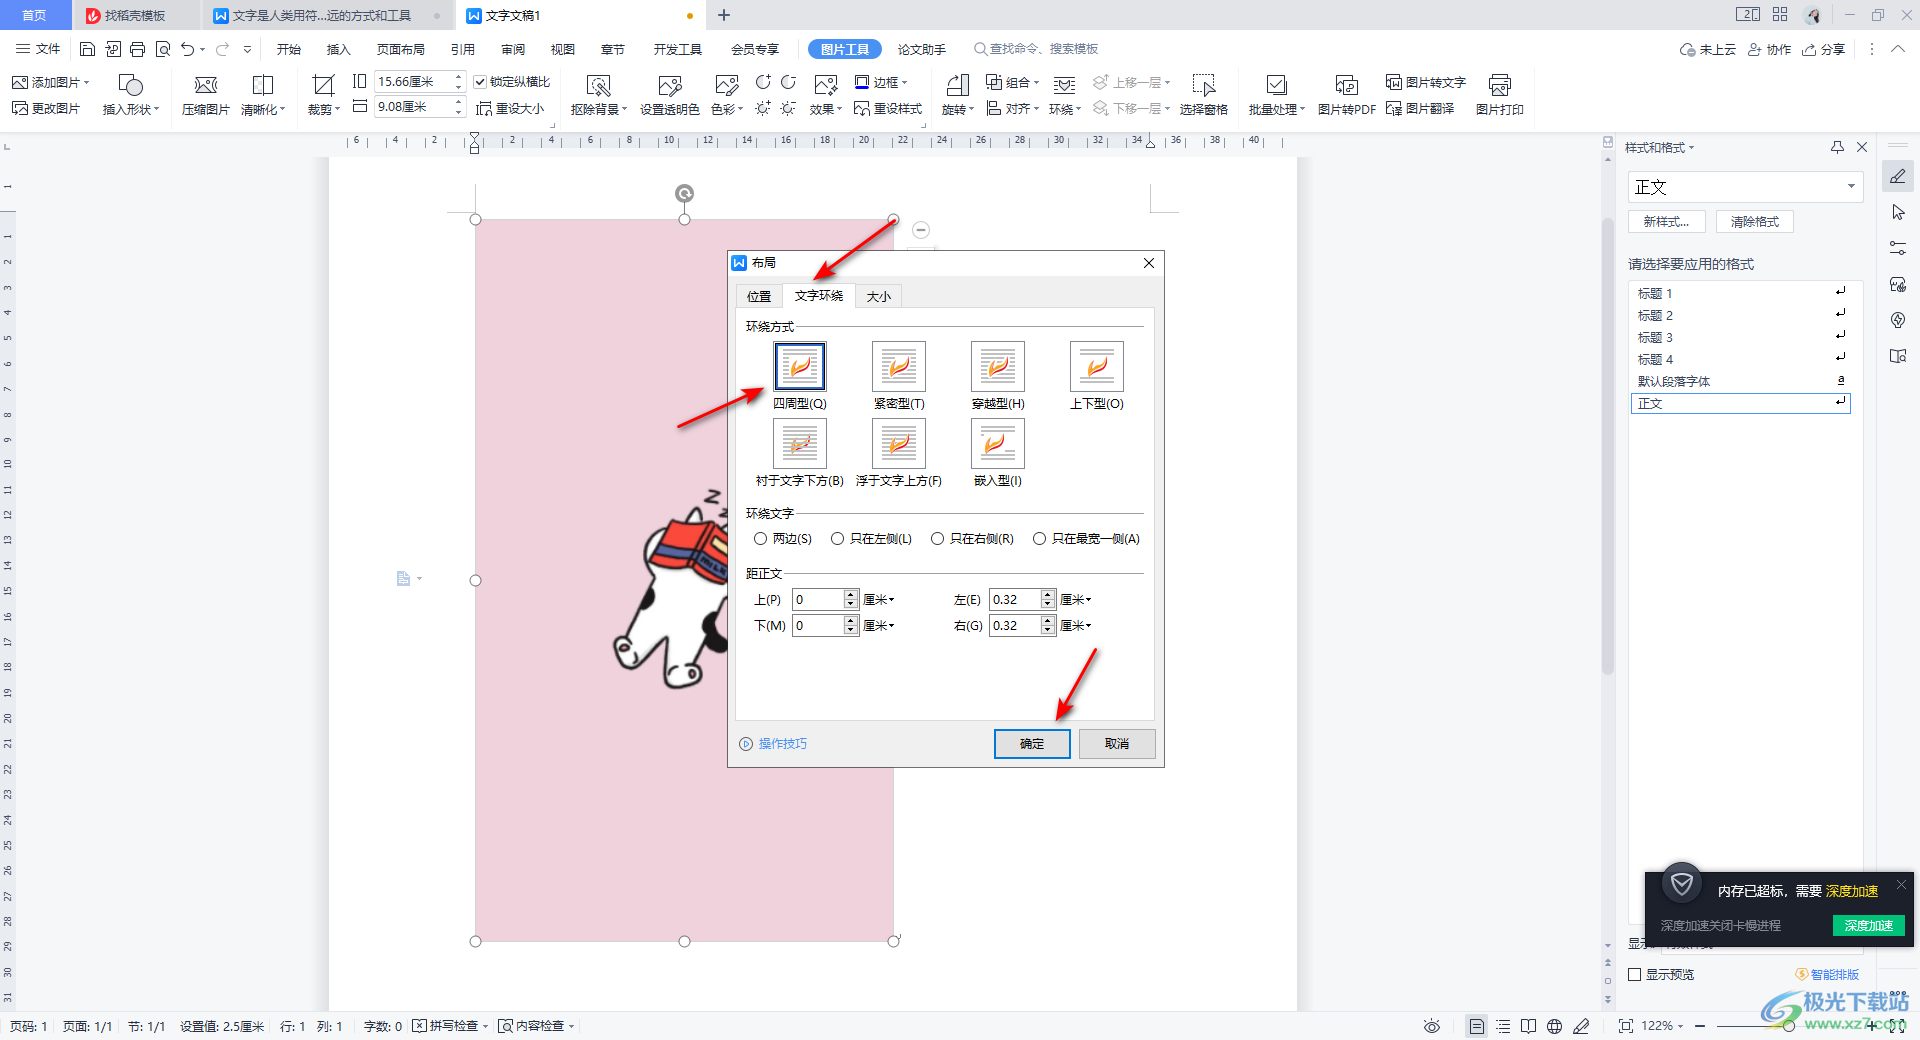Image resolution: width=1920 pixels, height=1040 pixels.
Task: Open the 操作技巧 link
Action: tap(782, 744)
